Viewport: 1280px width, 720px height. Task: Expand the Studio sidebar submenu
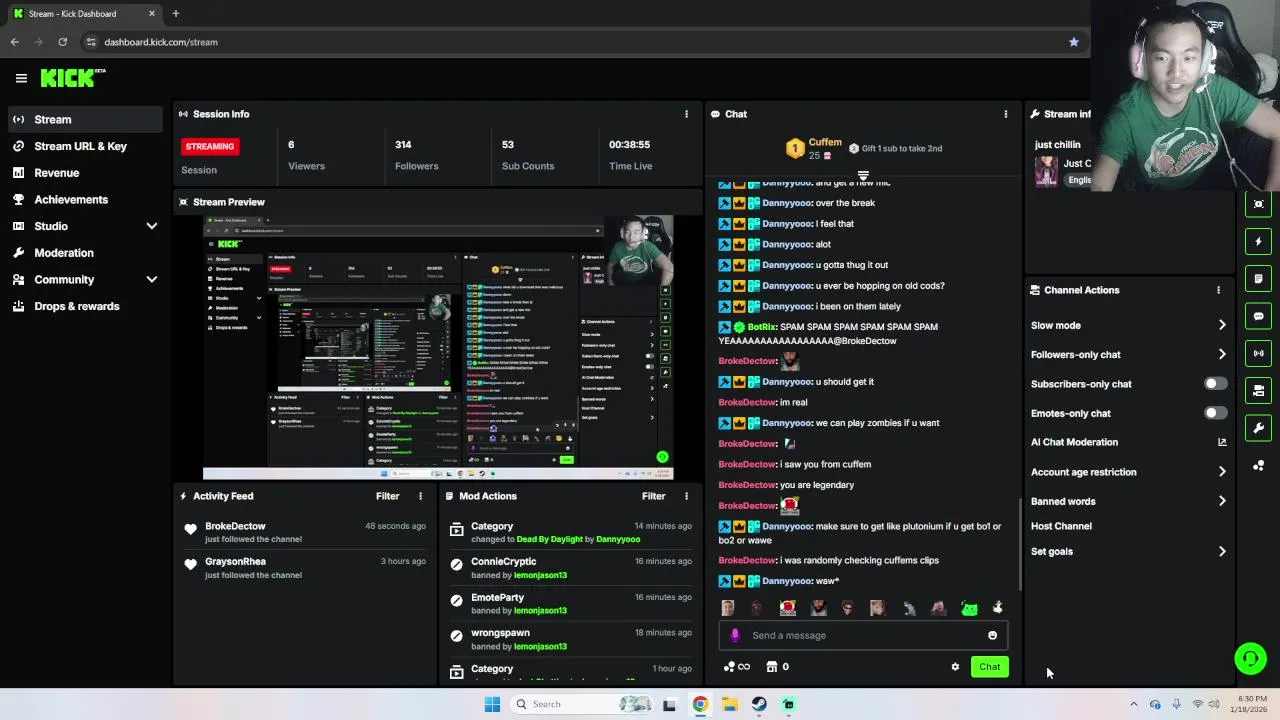pos(152,226)
